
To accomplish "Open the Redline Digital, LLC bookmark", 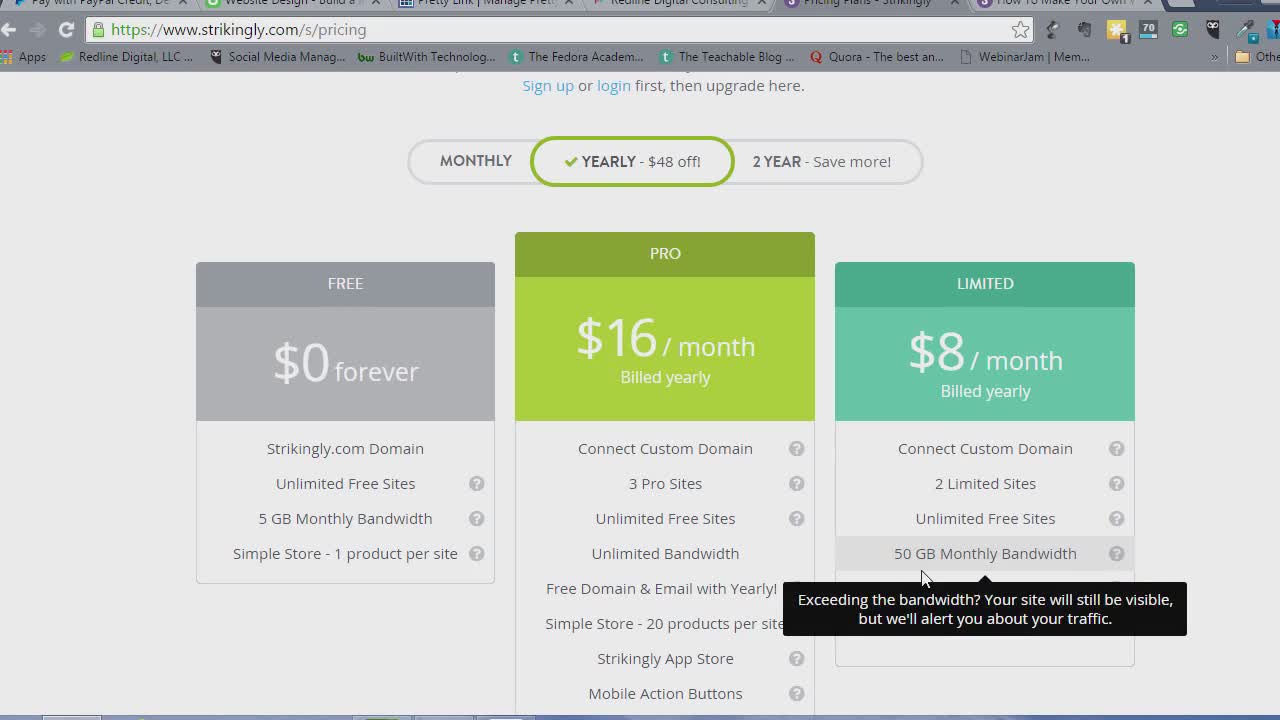I will pos(127,57).
